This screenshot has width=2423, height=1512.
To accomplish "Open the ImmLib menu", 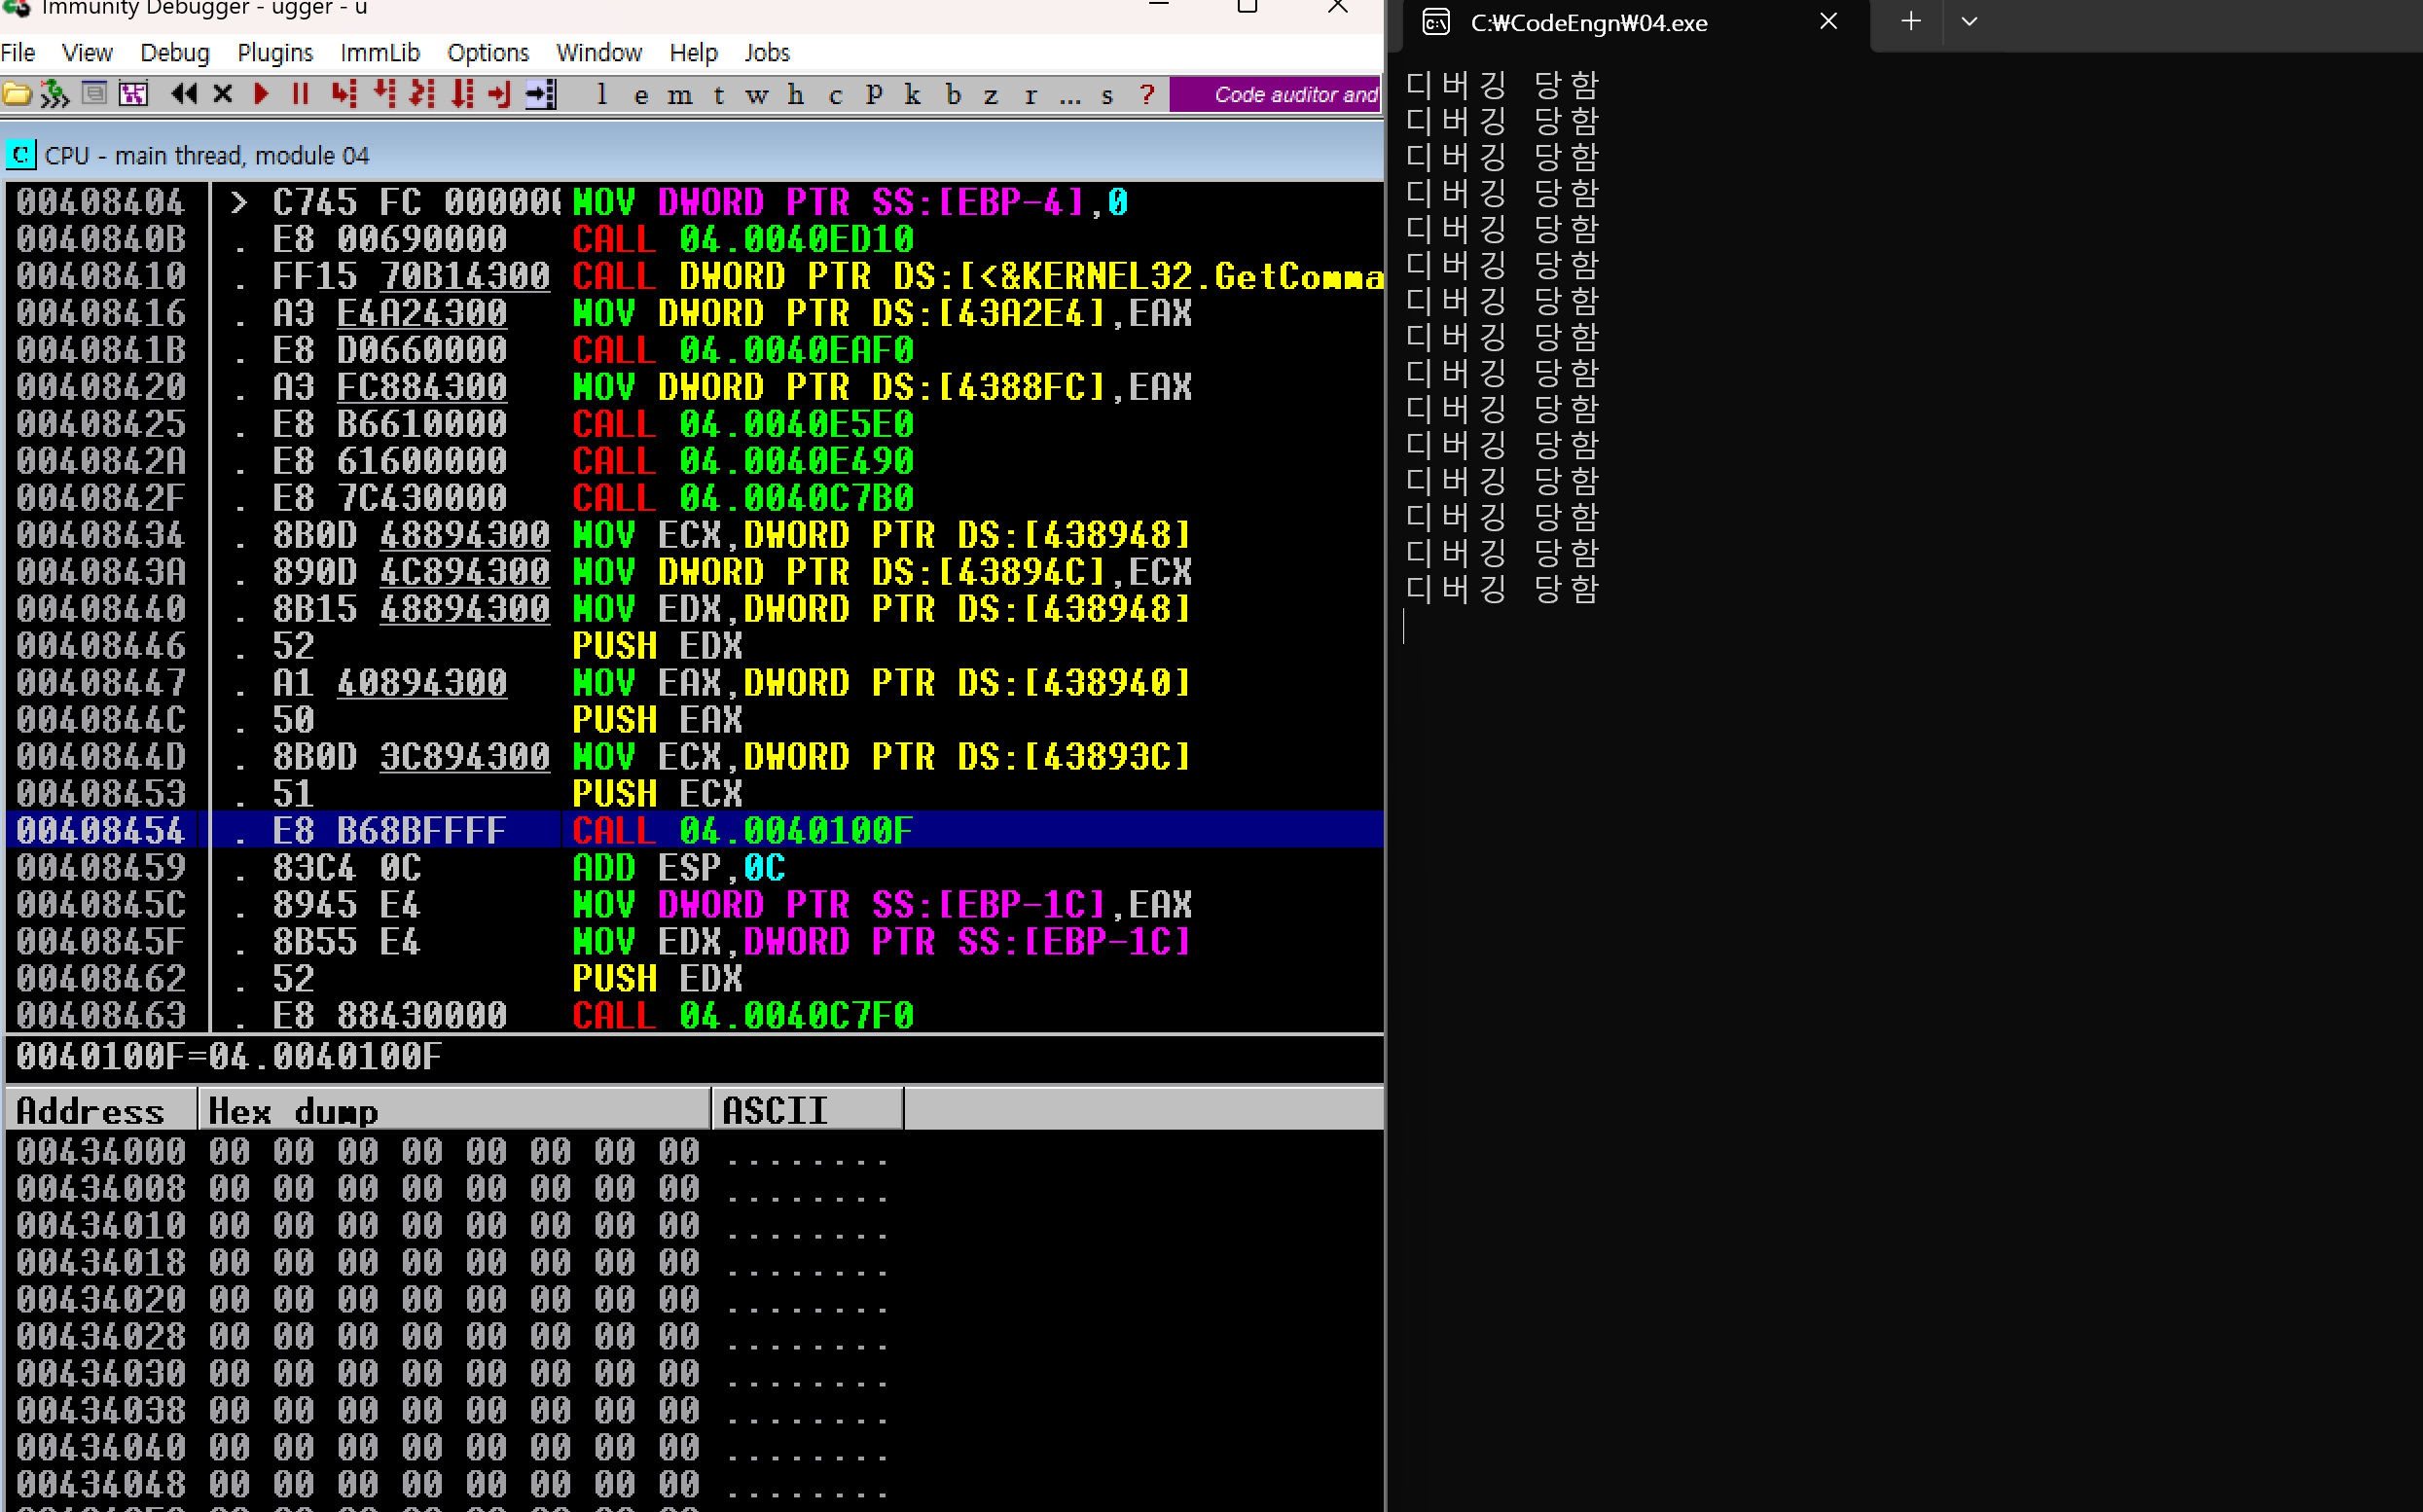I will tap(379, 52).
